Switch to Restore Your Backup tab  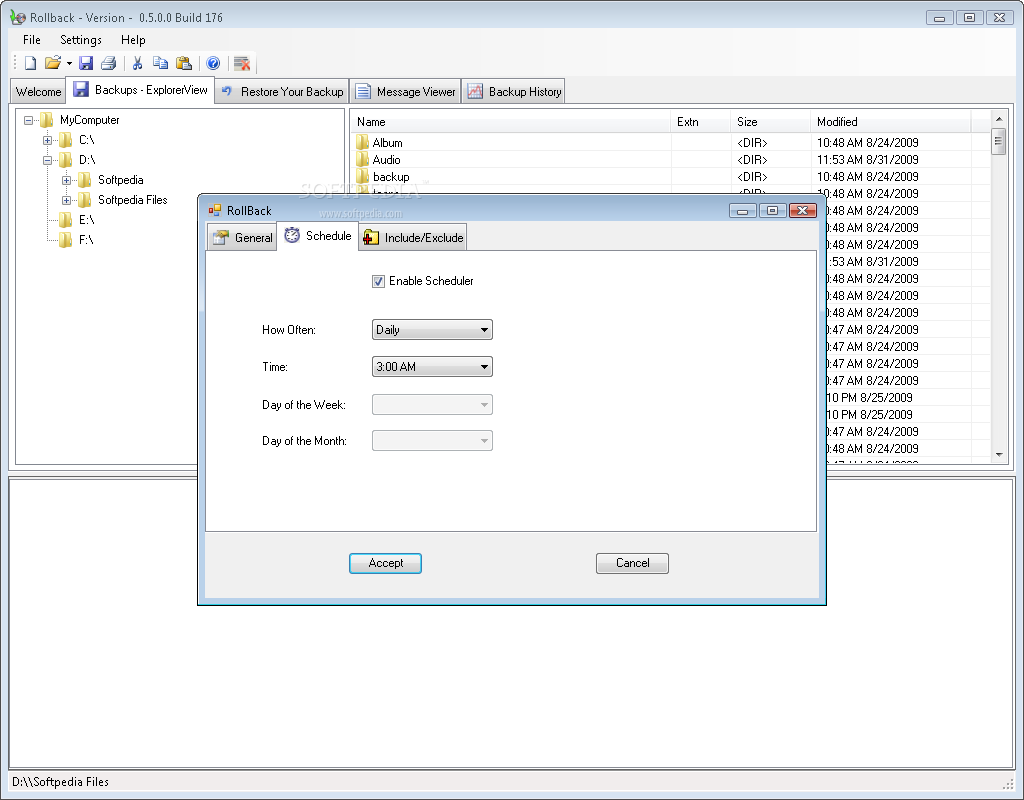282,92
